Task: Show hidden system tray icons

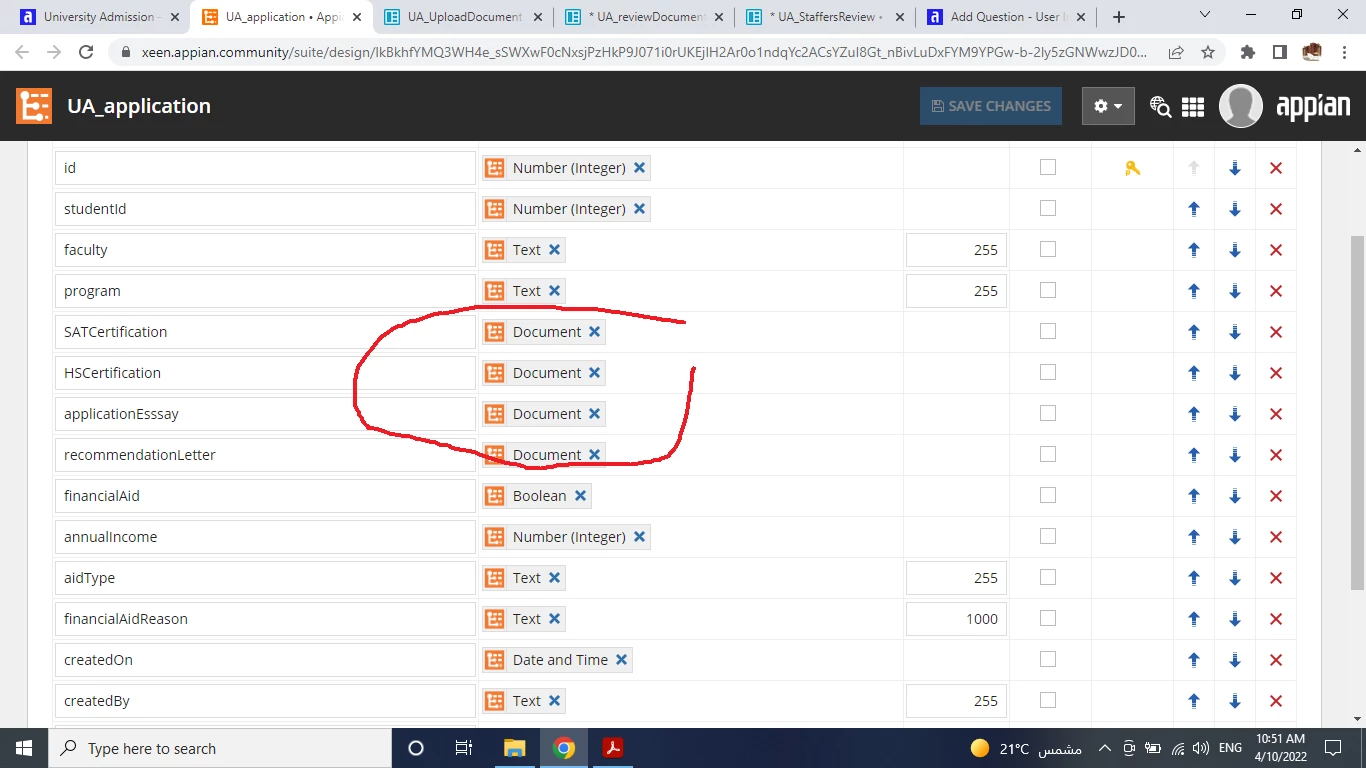Action: [x=1104, y=748]
